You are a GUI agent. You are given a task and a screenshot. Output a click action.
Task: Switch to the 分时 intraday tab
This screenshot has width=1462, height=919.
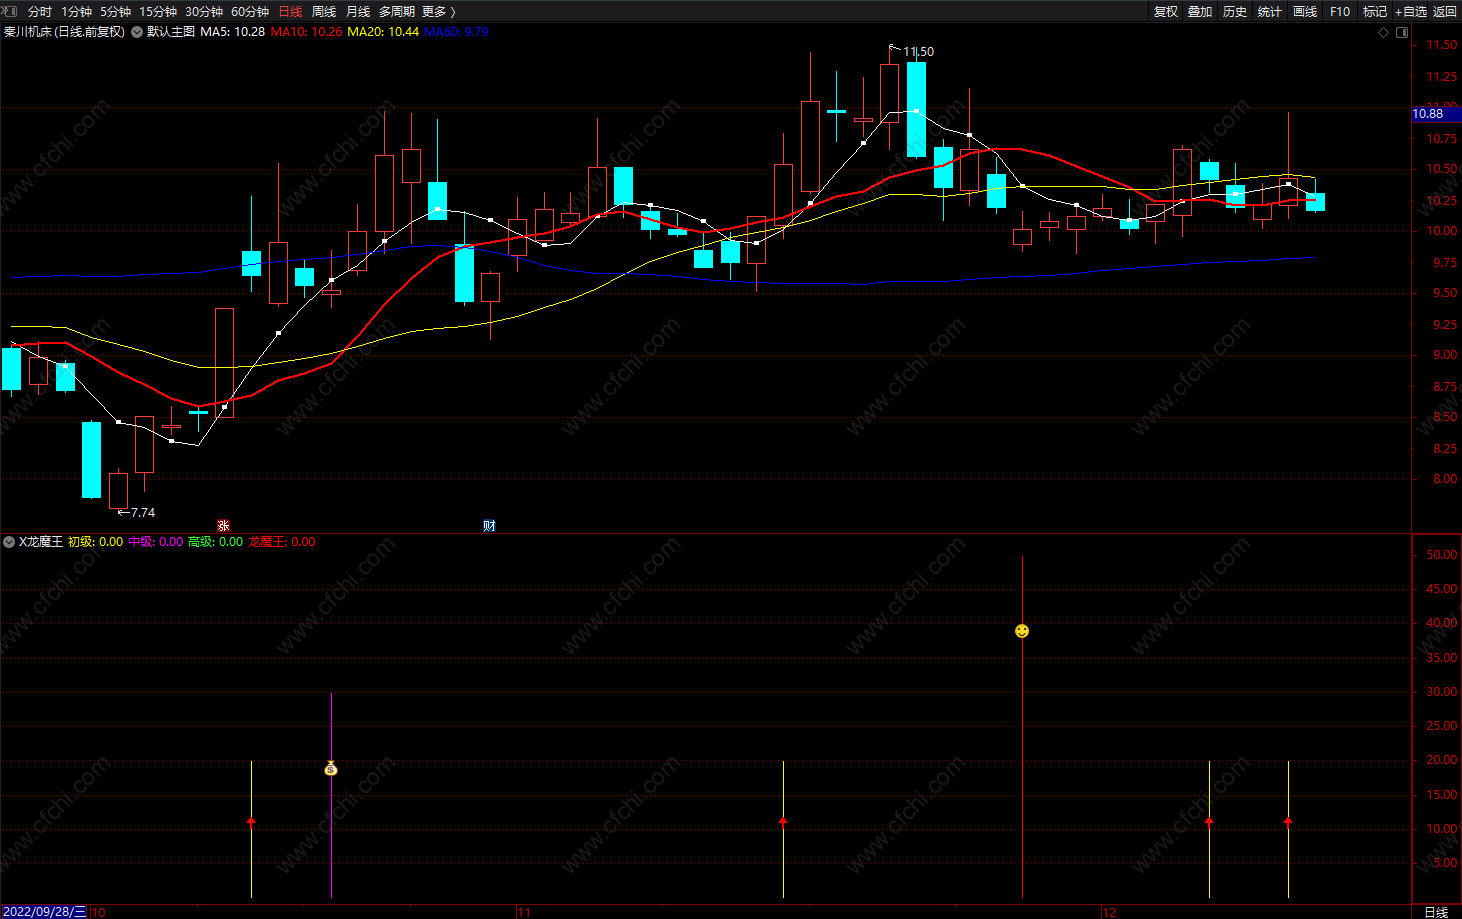click(x=40, y=12)
